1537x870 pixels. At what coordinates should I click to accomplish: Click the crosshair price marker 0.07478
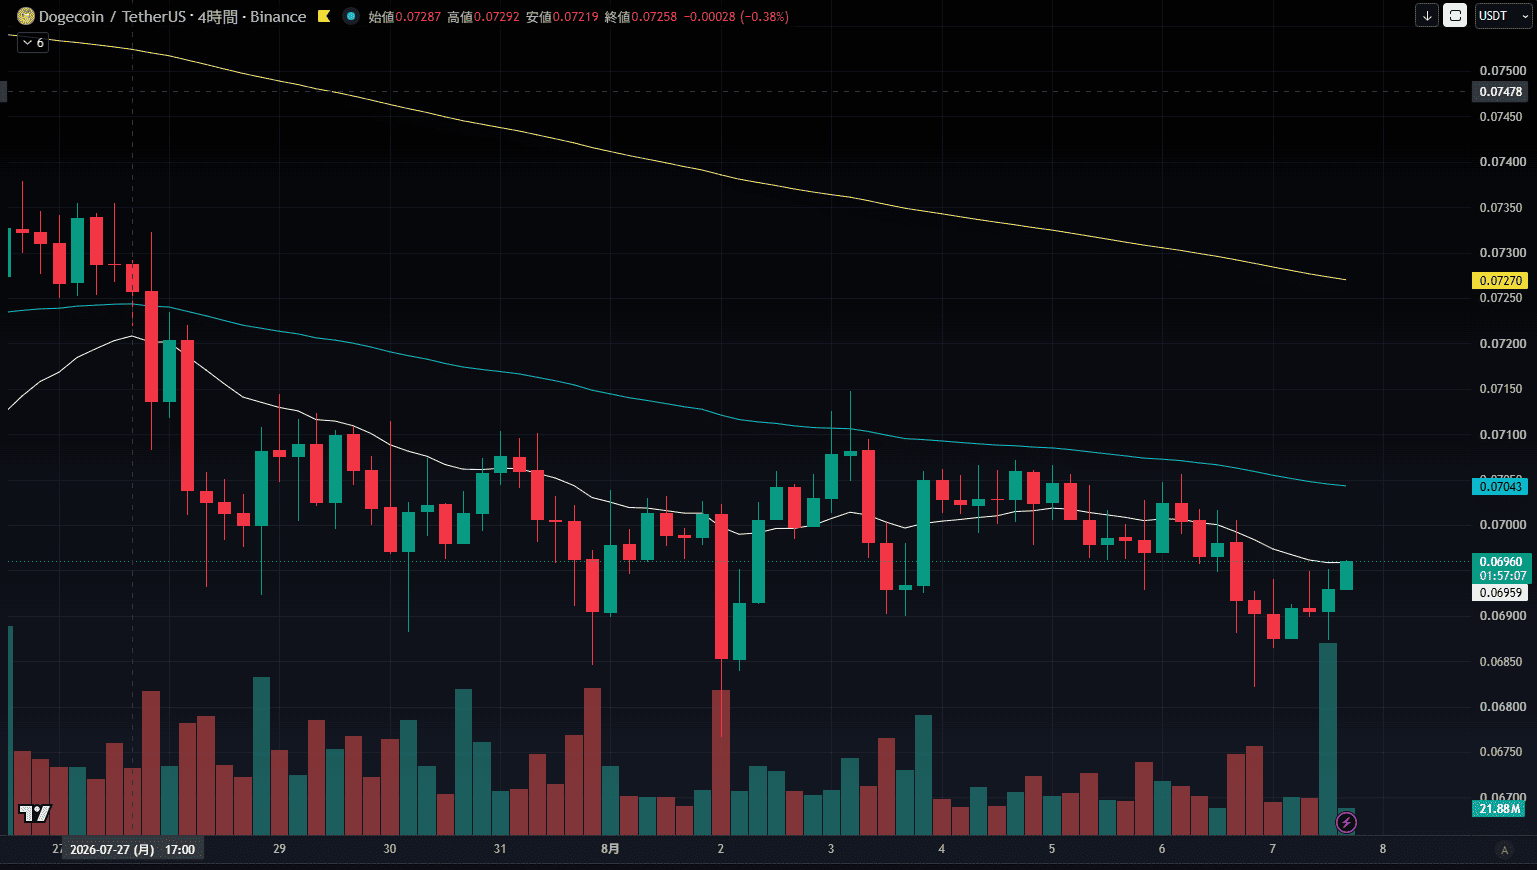(x=1500, y=92)
